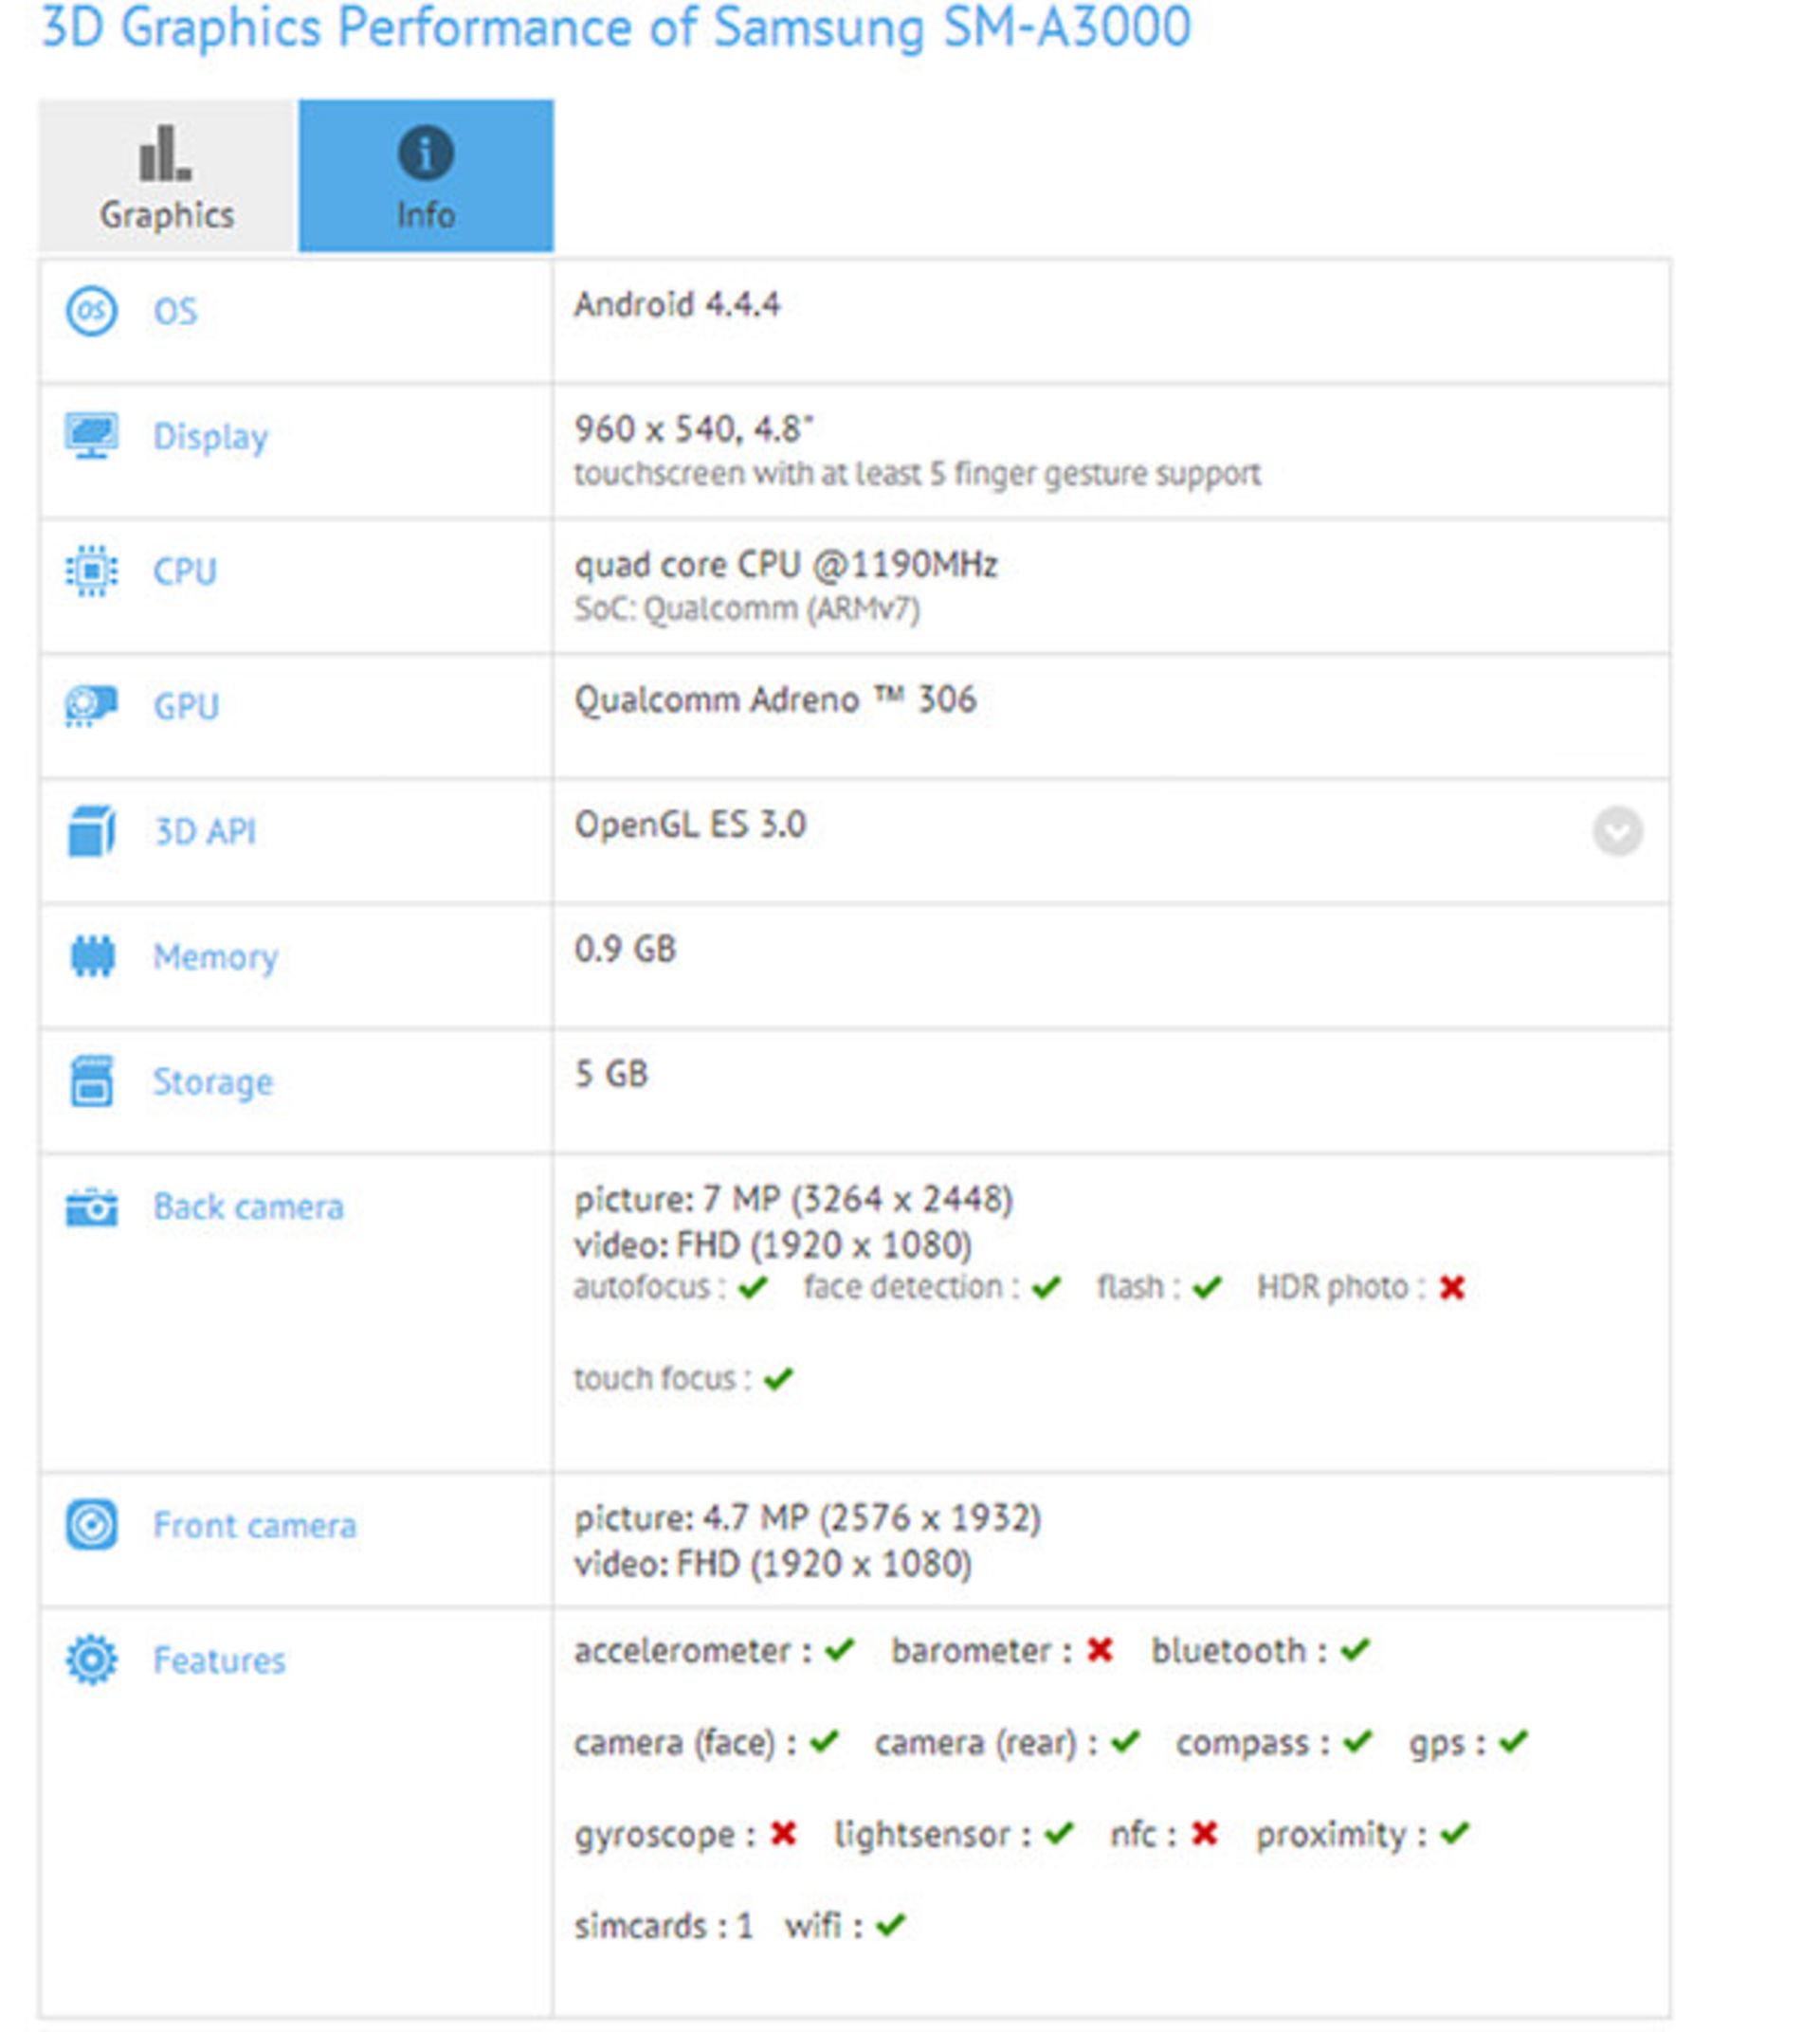1820x2032 pixels.
Task: Toggle the gyroscope status mark
Action: click(x=785, y=1834)
